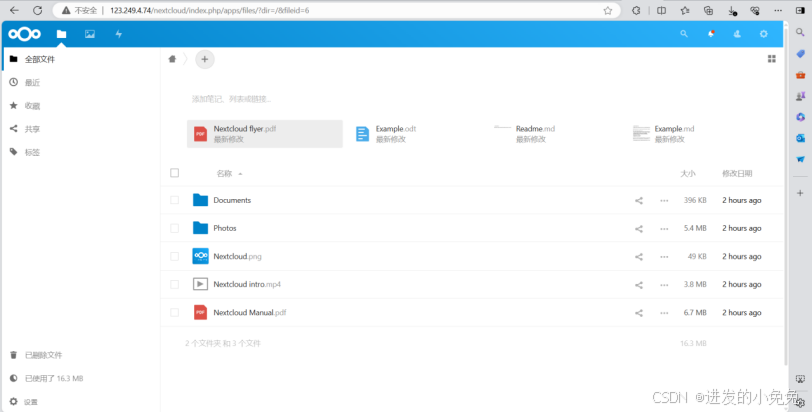This screenshot has width=812, height=413.
Task: Open more actions for Documents folder
Action: (664, 200)
